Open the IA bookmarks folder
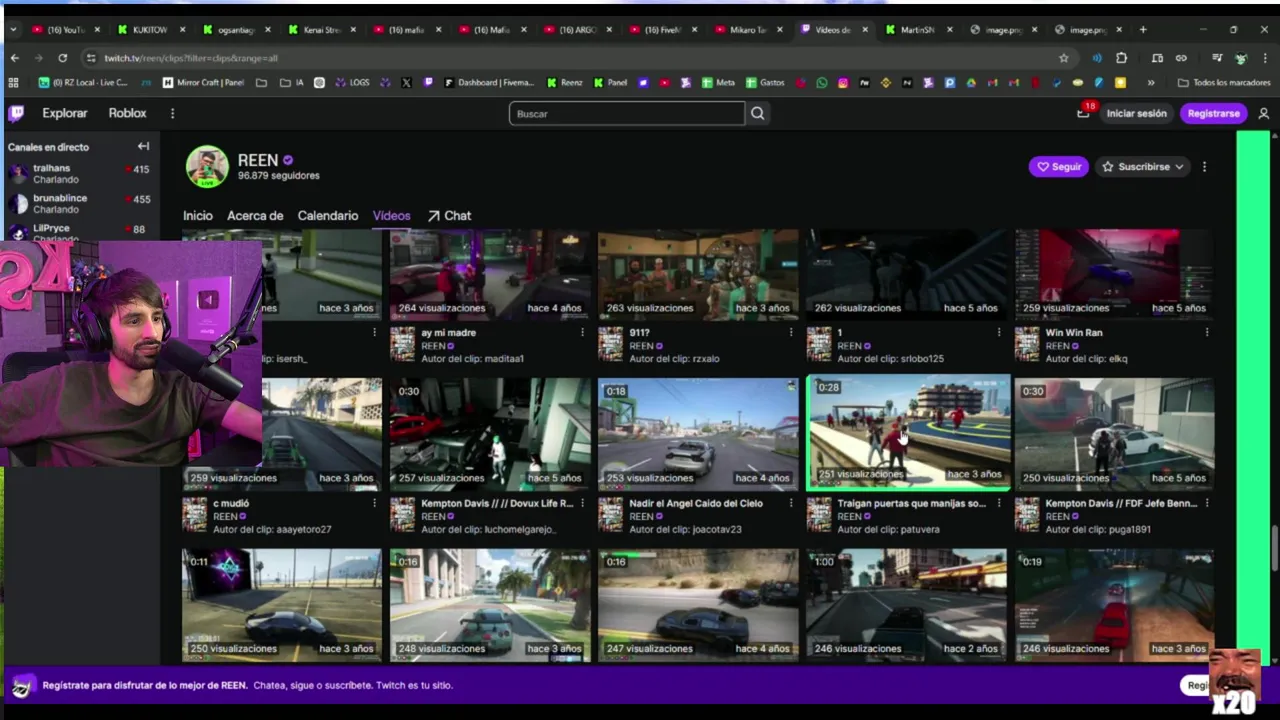This screenshot has height=720, width=1280. (292, 83)
